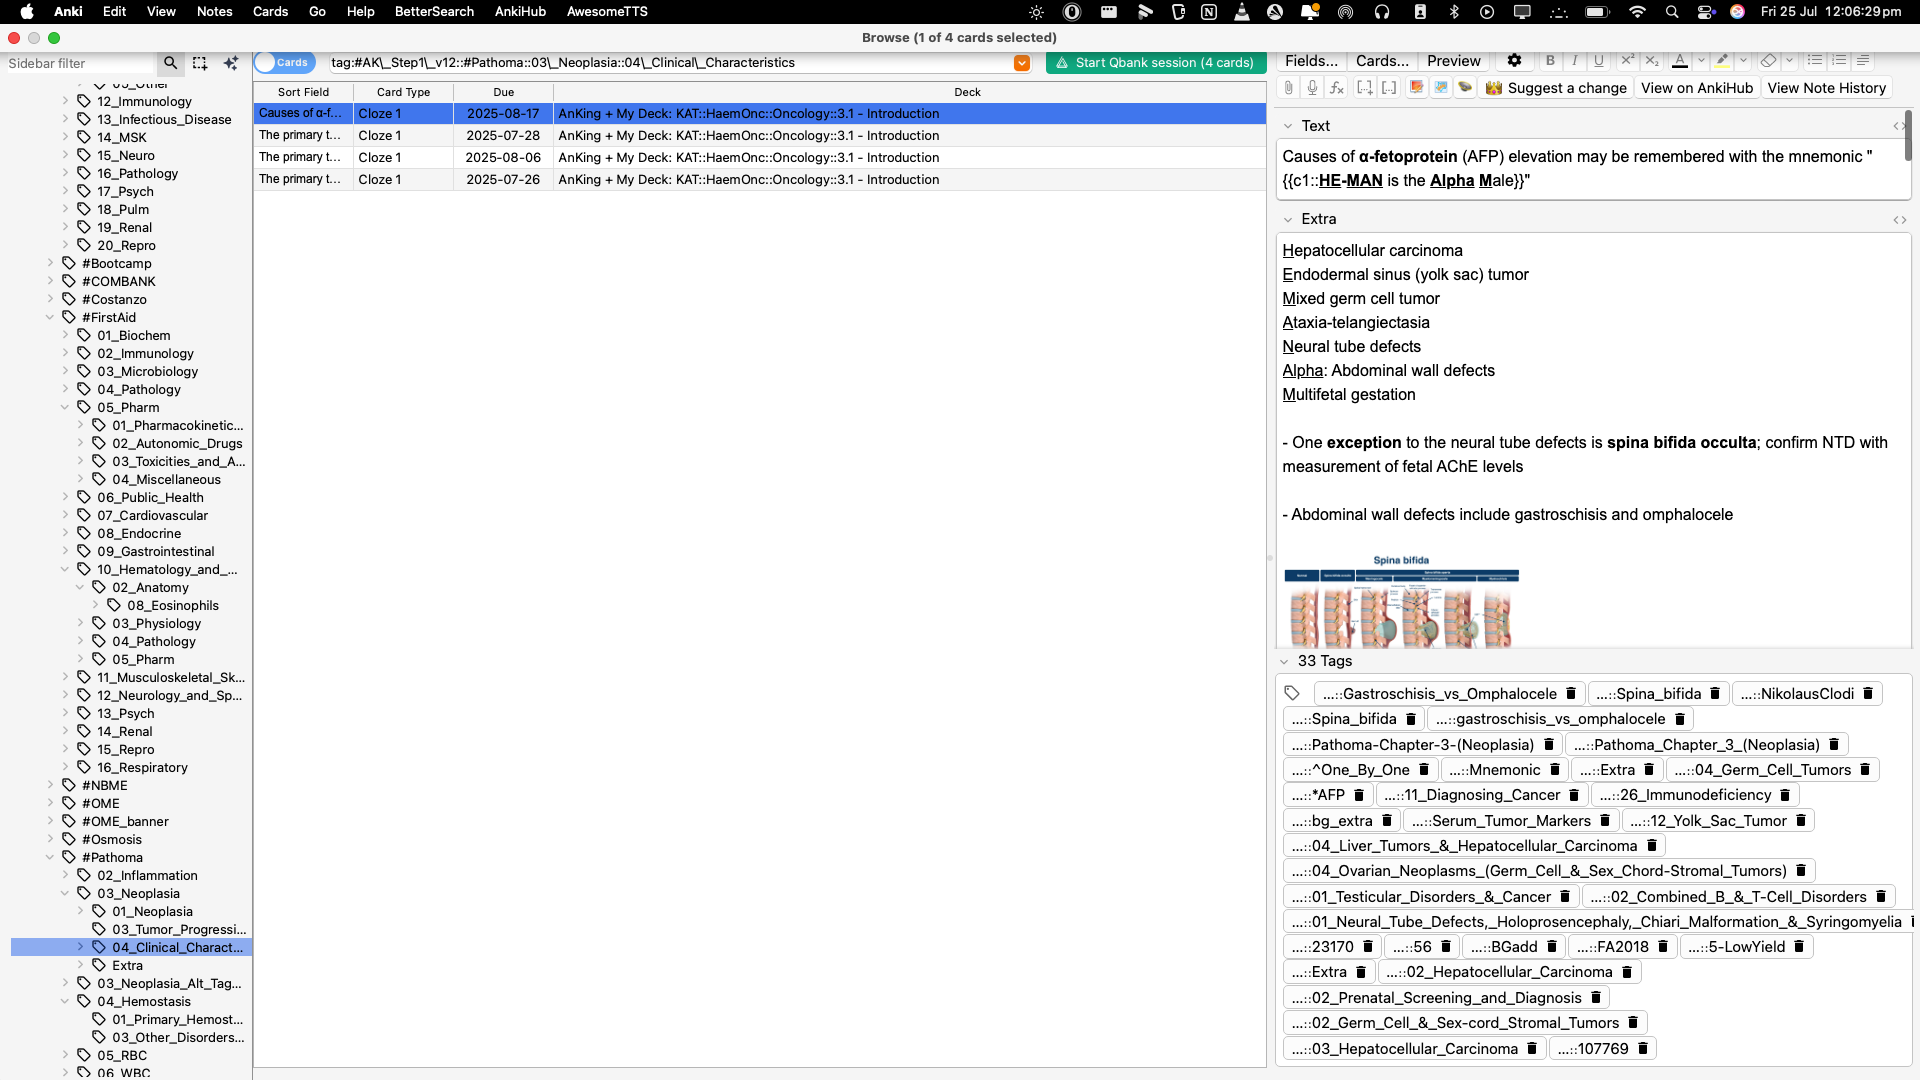Collapse the Extra field section
The height and width of the screenshot is (1080, 1920).
[1287, 219]
